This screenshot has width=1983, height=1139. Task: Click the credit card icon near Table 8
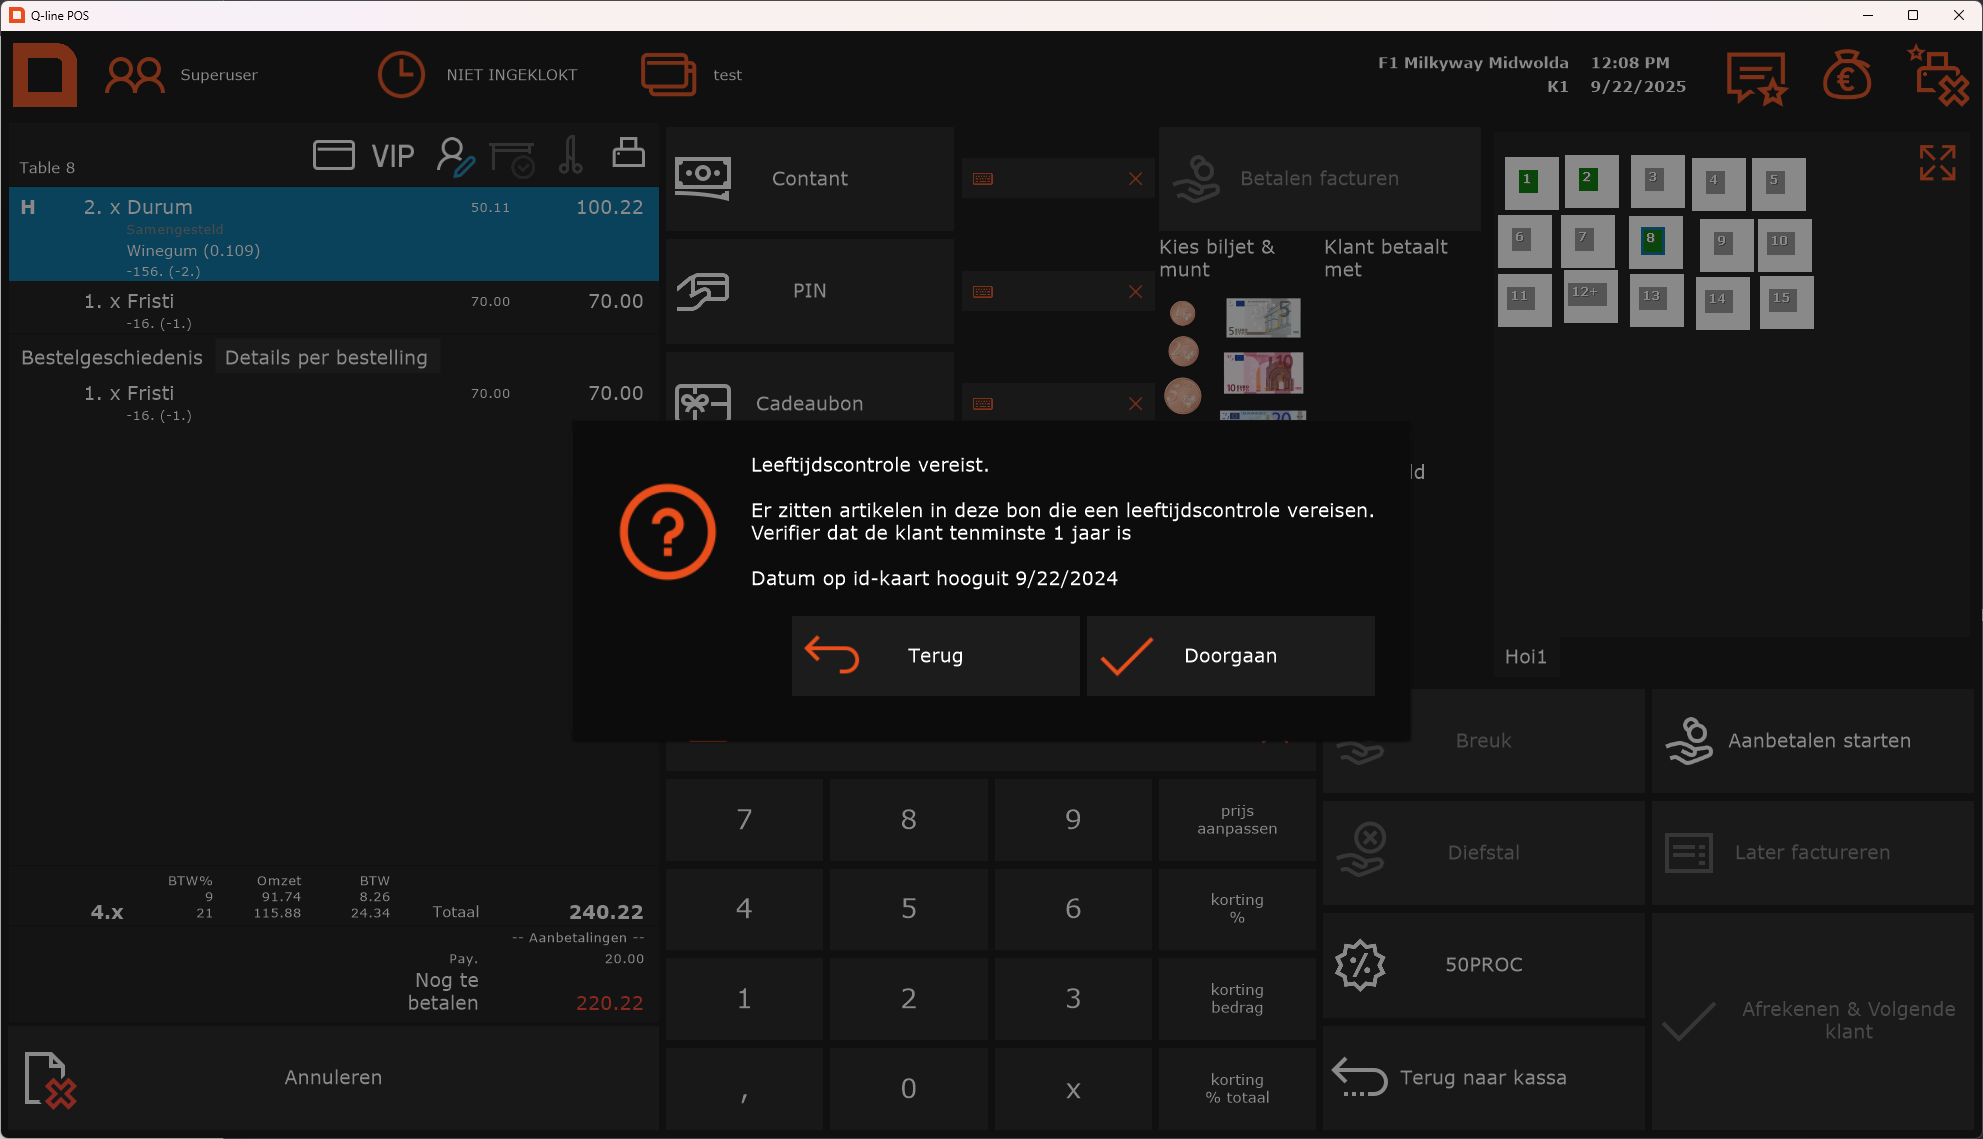[x=334, y=155]
